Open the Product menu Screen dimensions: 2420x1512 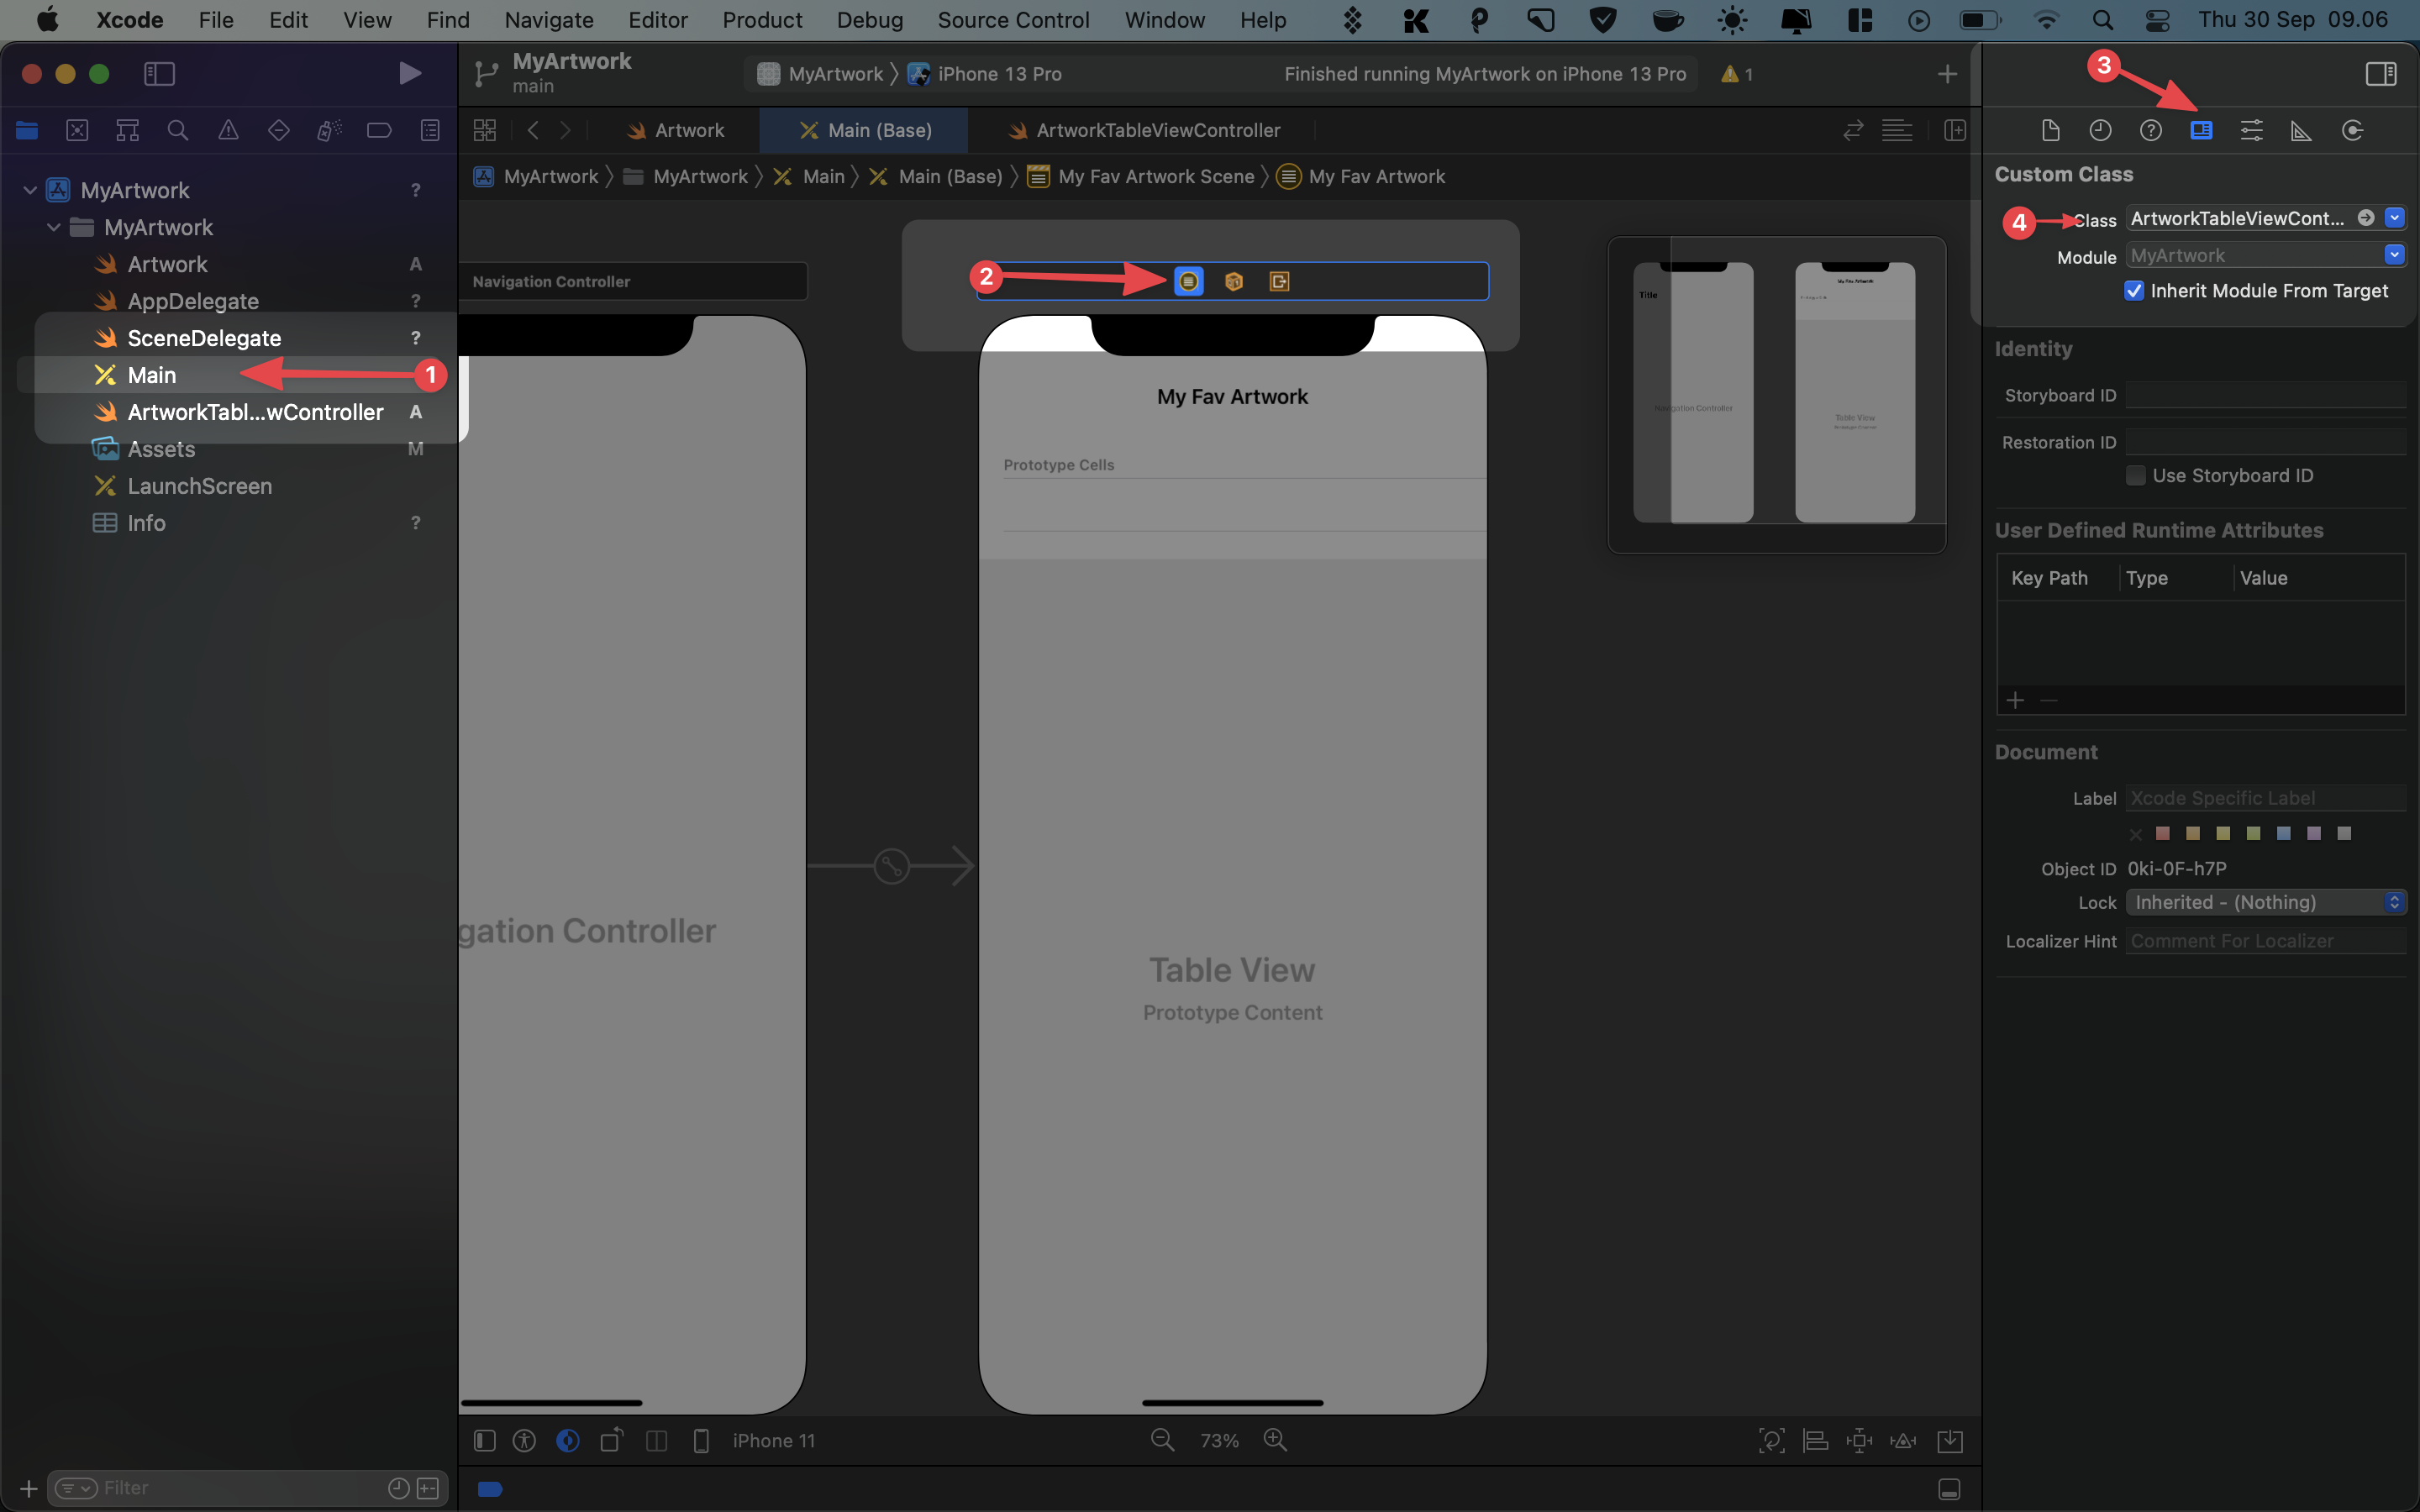tap(762, 20)
